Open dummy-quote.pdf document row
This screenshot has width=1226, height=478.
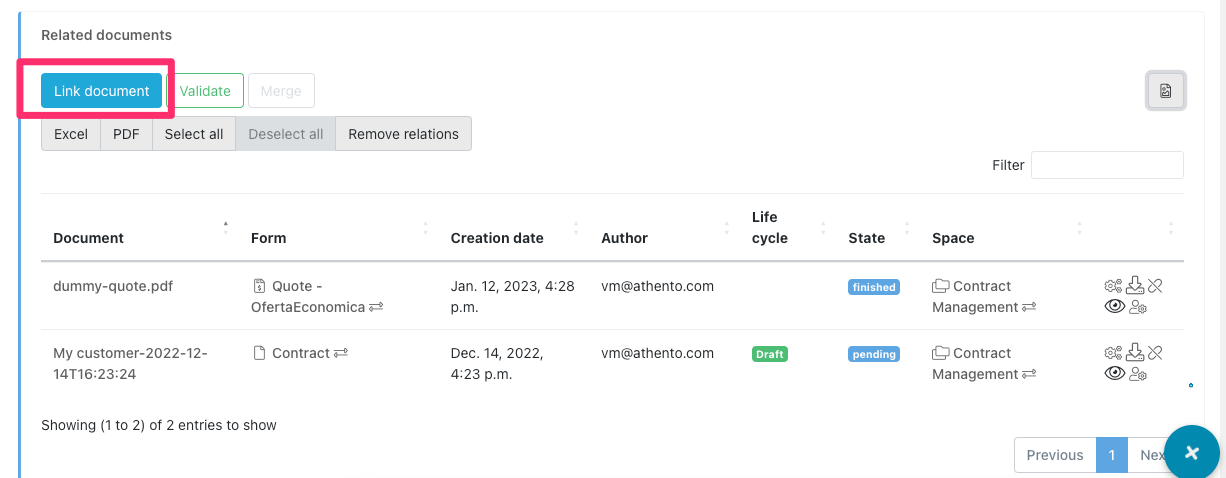[113, 286]
